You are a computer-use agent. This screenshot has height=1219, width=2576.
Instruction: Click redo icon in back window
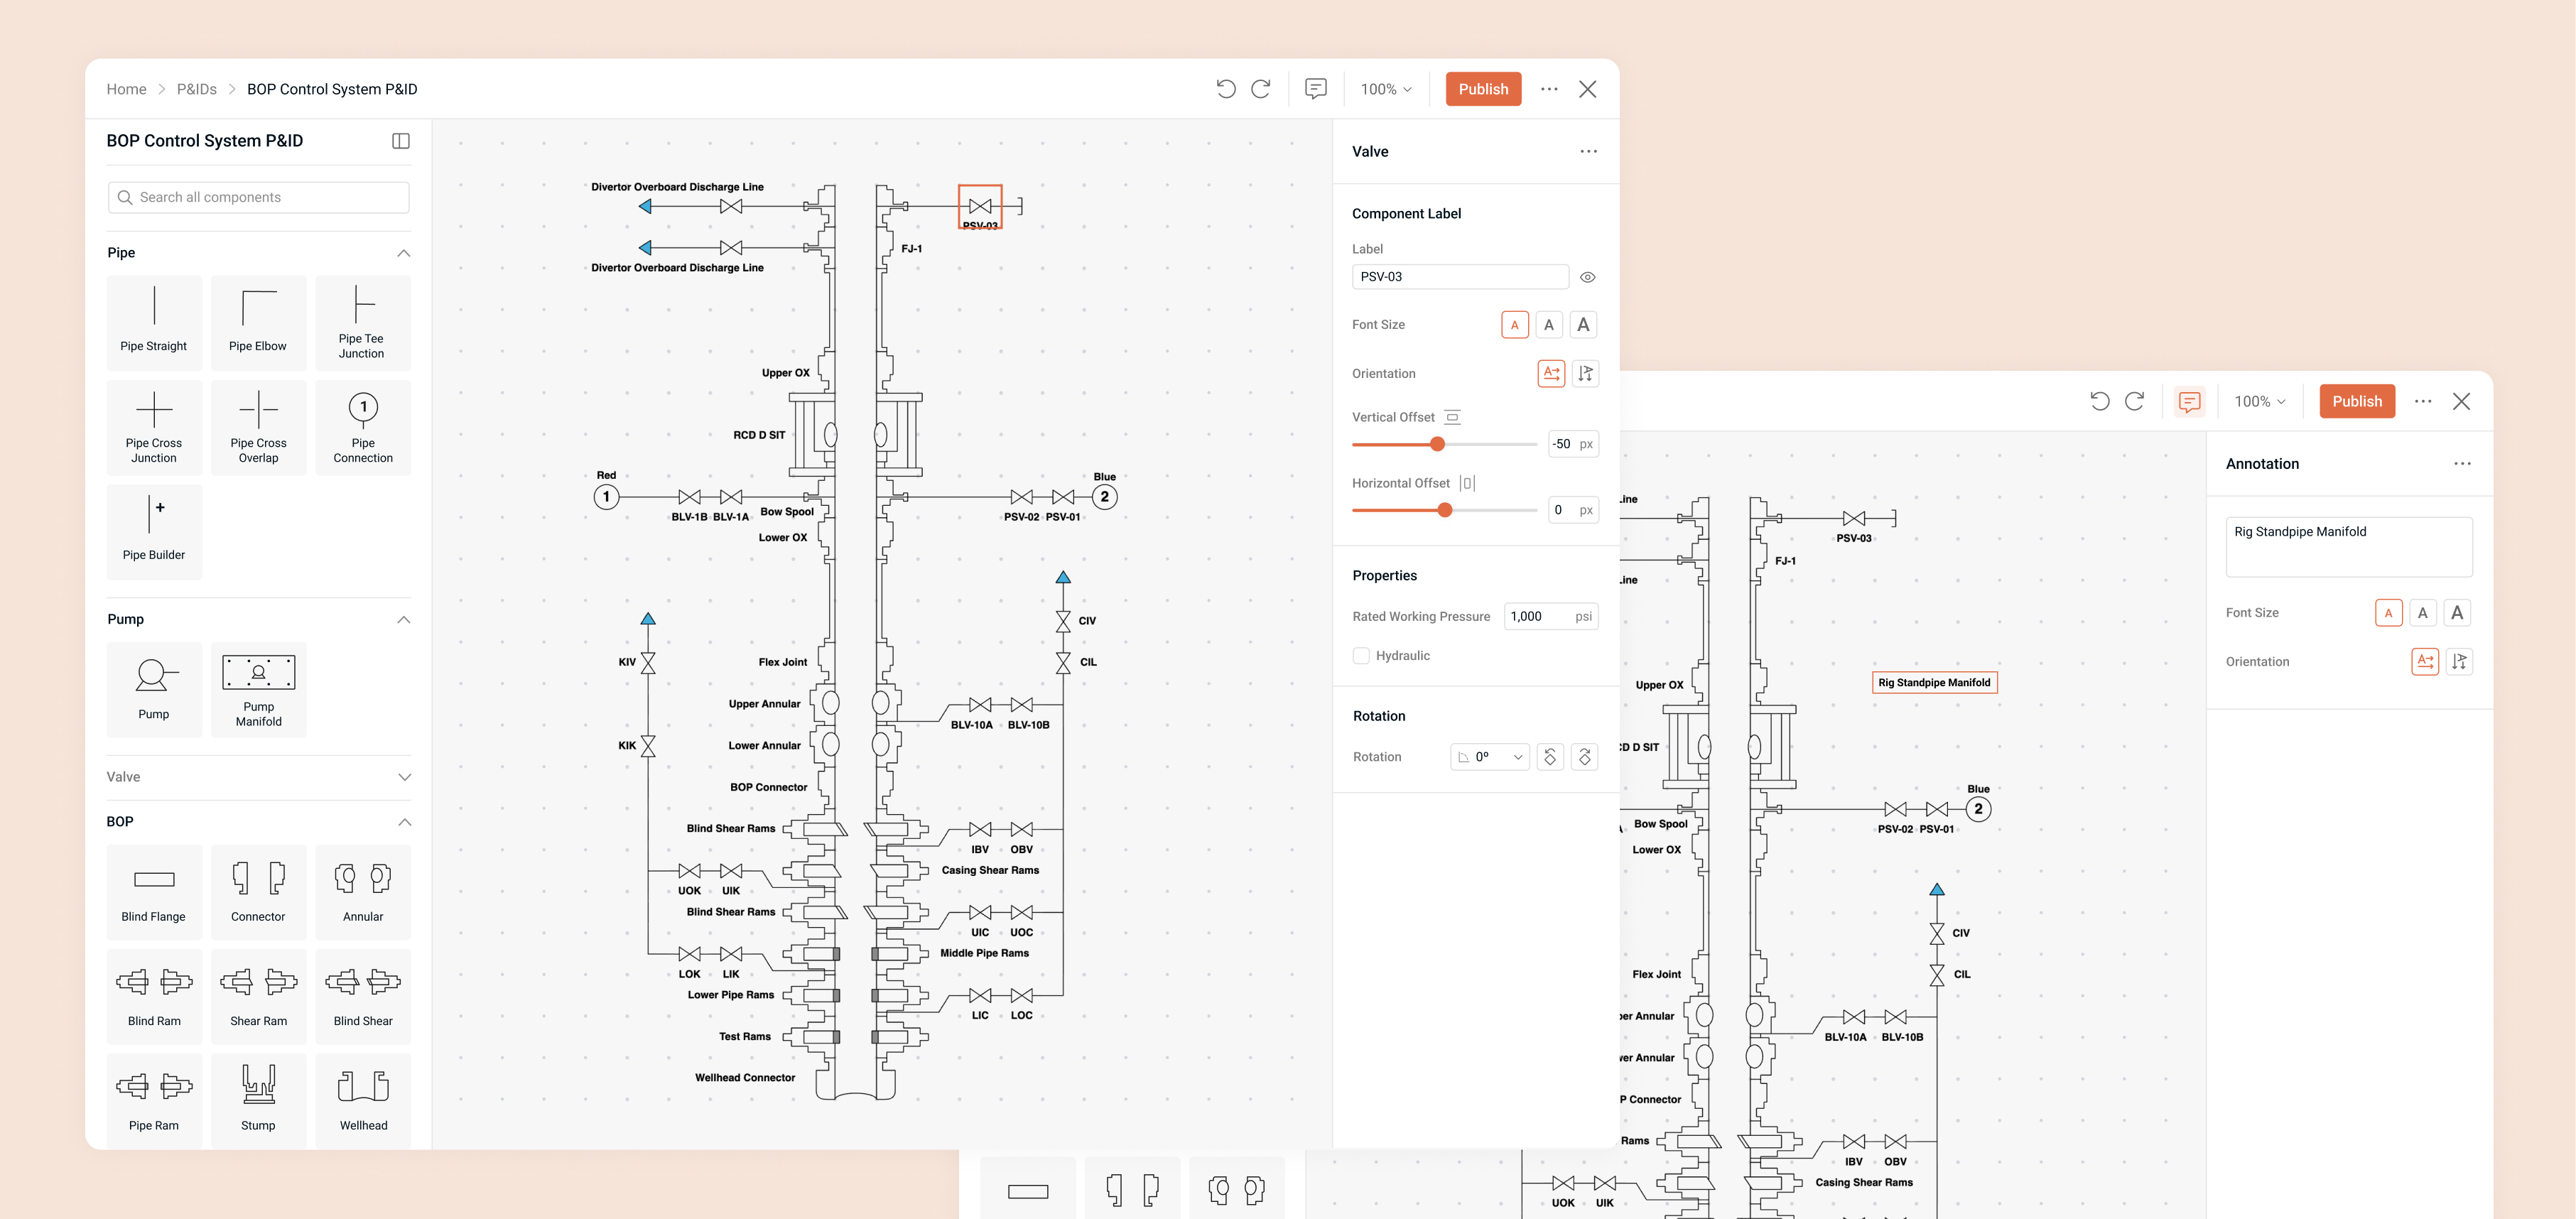coord(2134,401)
